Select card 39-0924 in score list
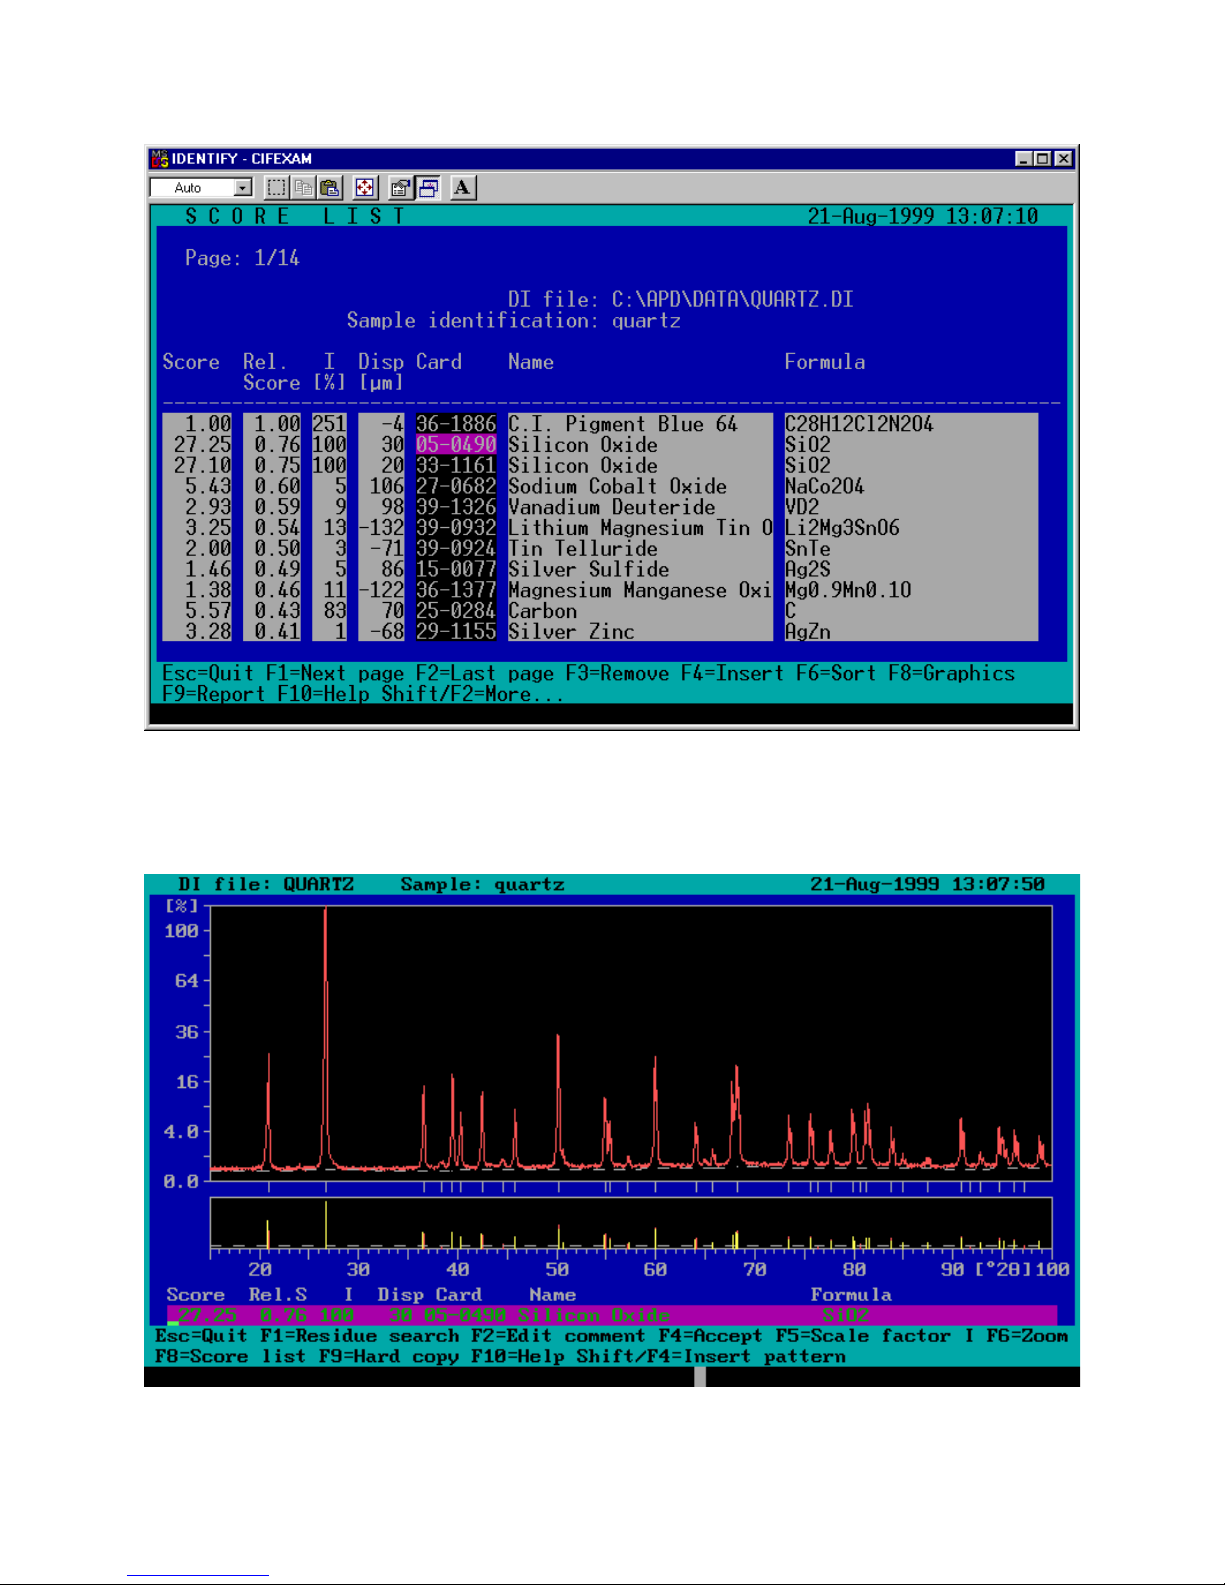1225x1585 pixels. (x=456, y=549)
